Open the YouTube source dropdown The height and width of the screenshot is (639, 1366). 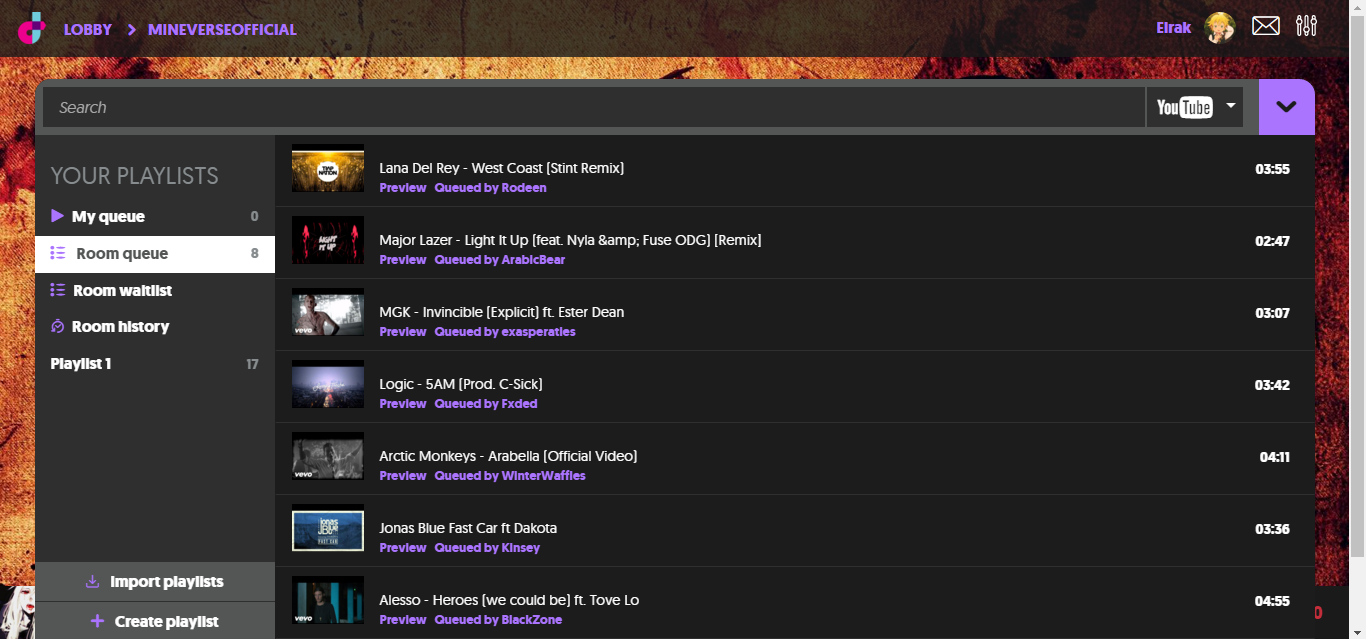(1195, 107)
